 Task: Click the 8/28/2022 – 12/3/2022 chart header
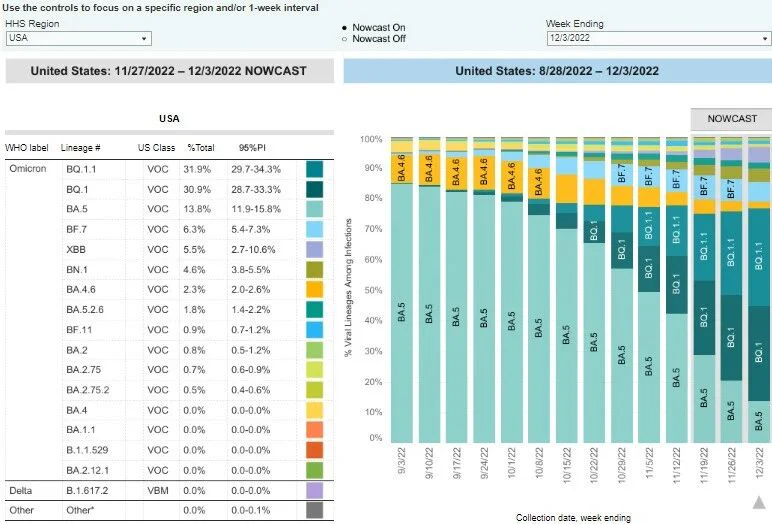click(x=557, y=71)
